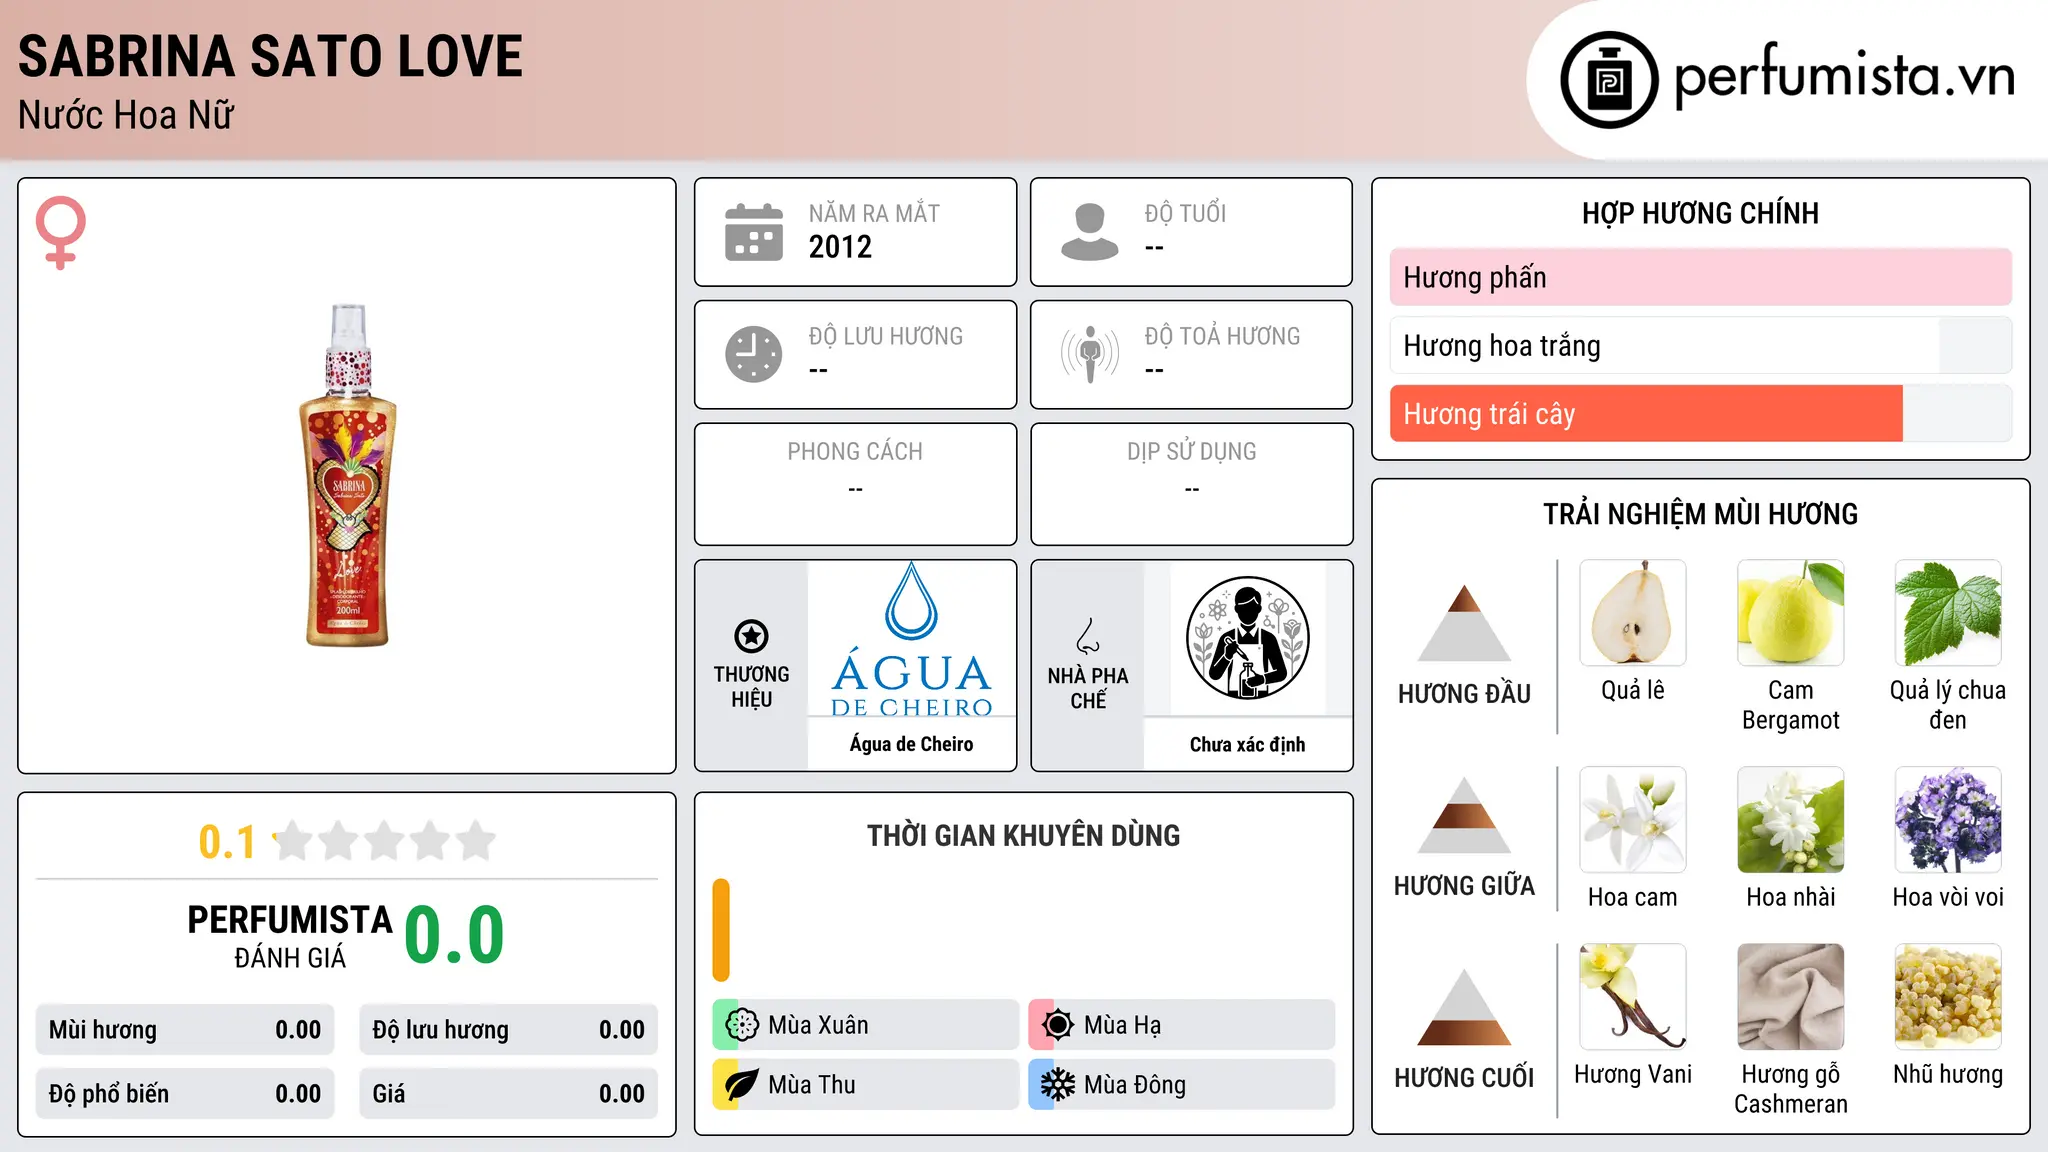The width and height of the screenshot is (2048, 1152).
Task: Click the calendar icon beside Năm ra mắt
Action: tap(754, 232)
